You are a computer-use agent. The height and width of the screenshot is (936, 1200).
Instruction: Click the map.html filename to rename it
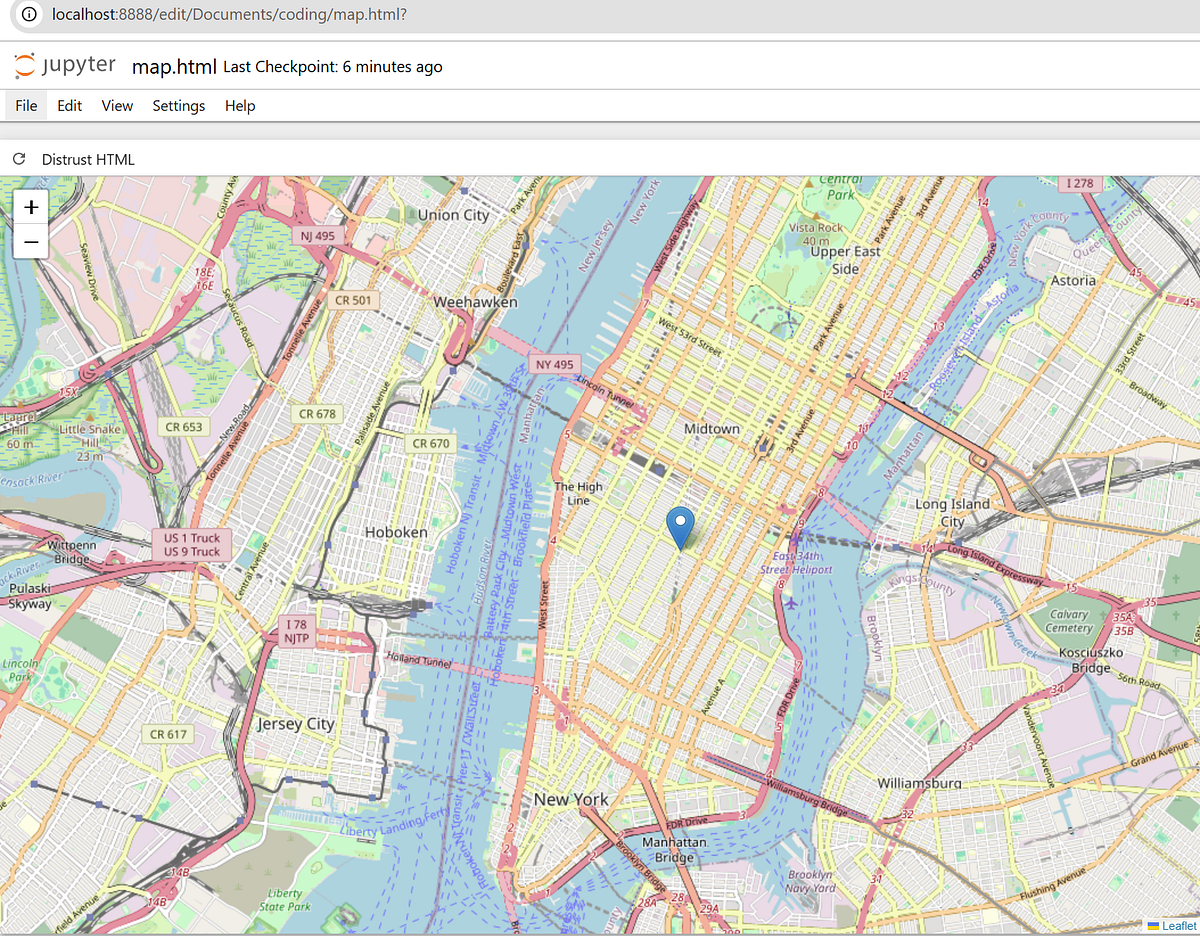pos(174,66)
